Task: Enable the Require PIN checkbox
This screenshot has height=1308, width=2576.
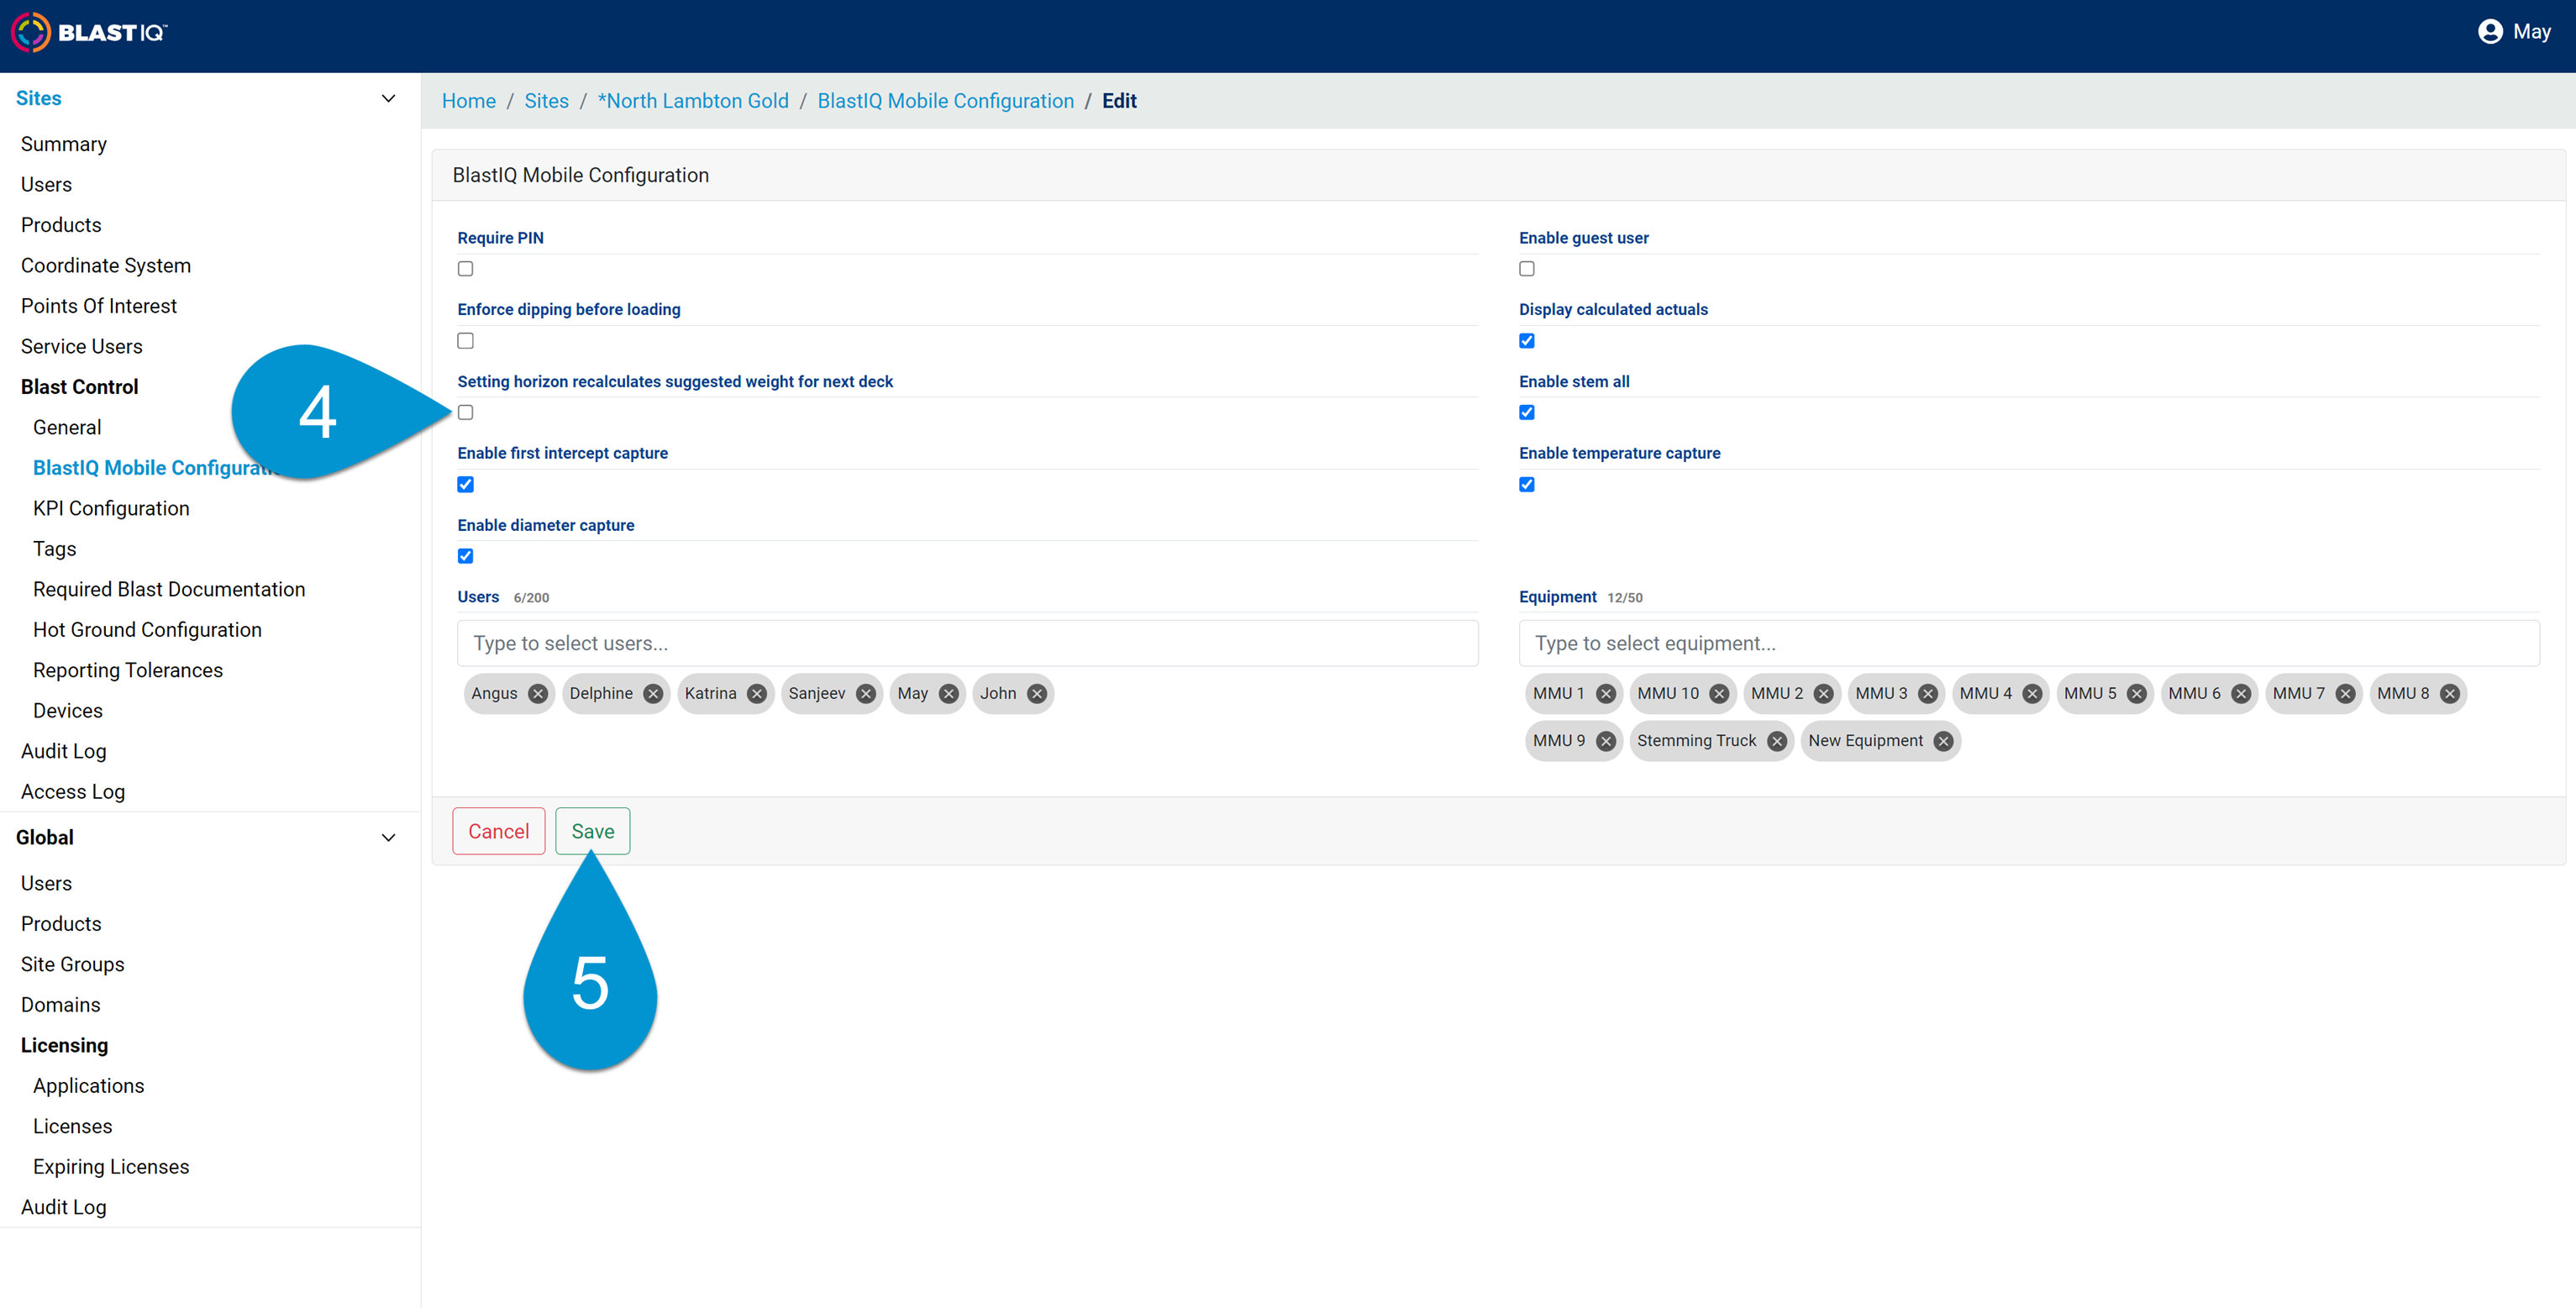Action: [x=465, y=269]
